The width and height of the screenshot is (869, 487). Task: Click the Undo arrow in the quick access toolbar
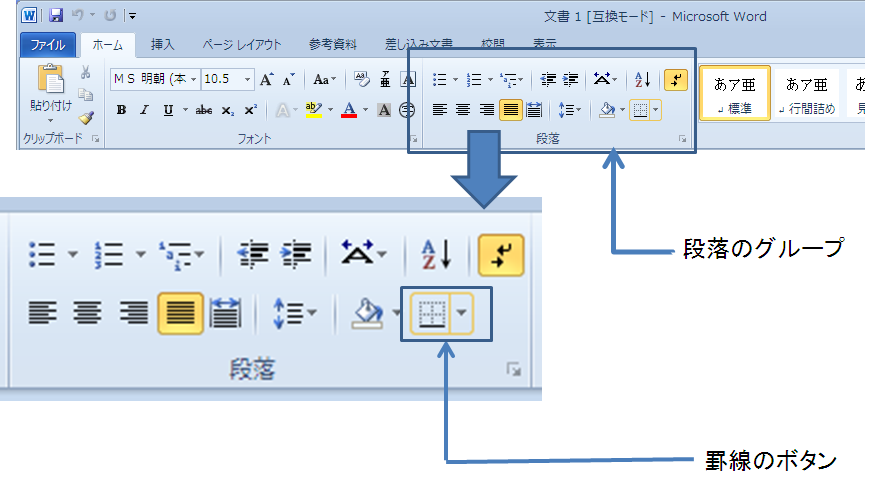(x=78, y=15)
